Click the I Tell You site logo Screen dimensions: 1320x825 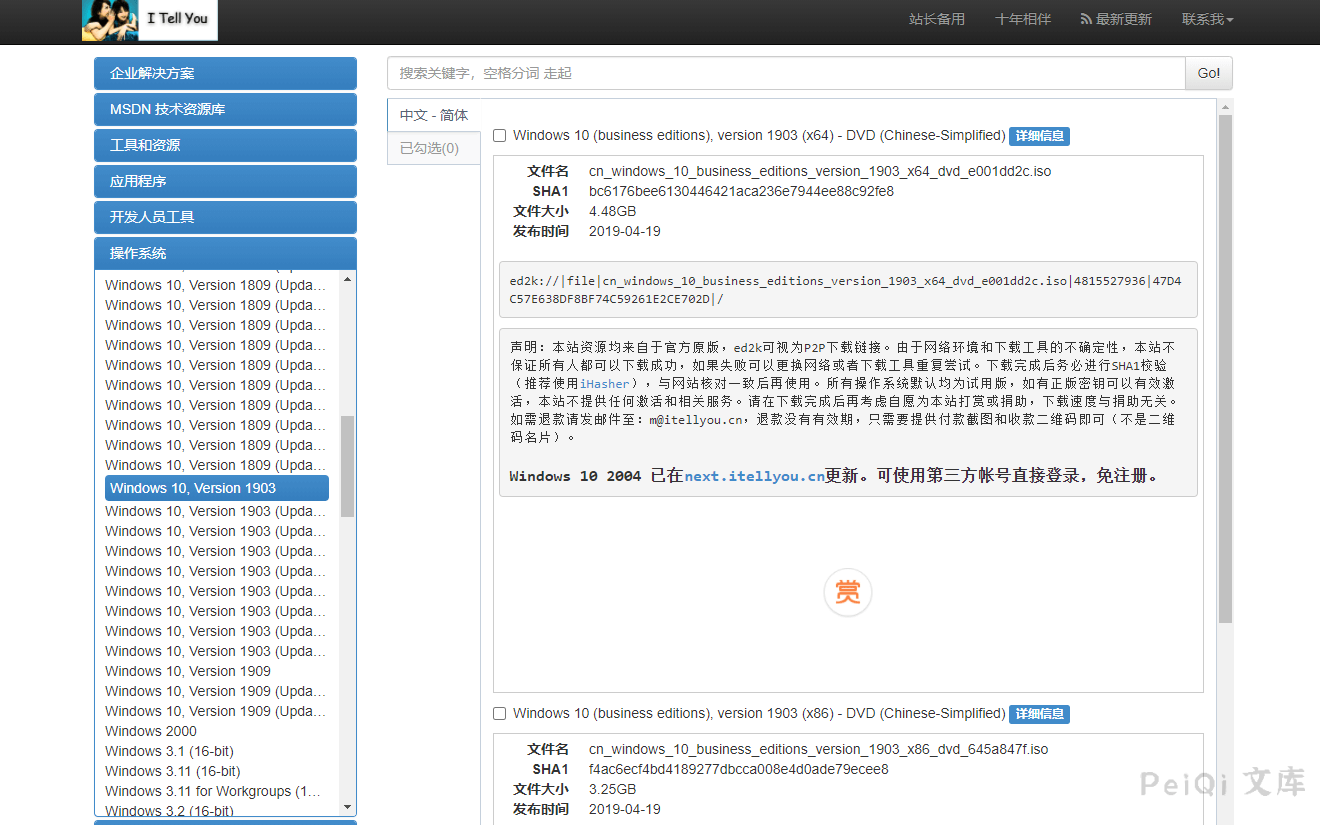148,20
